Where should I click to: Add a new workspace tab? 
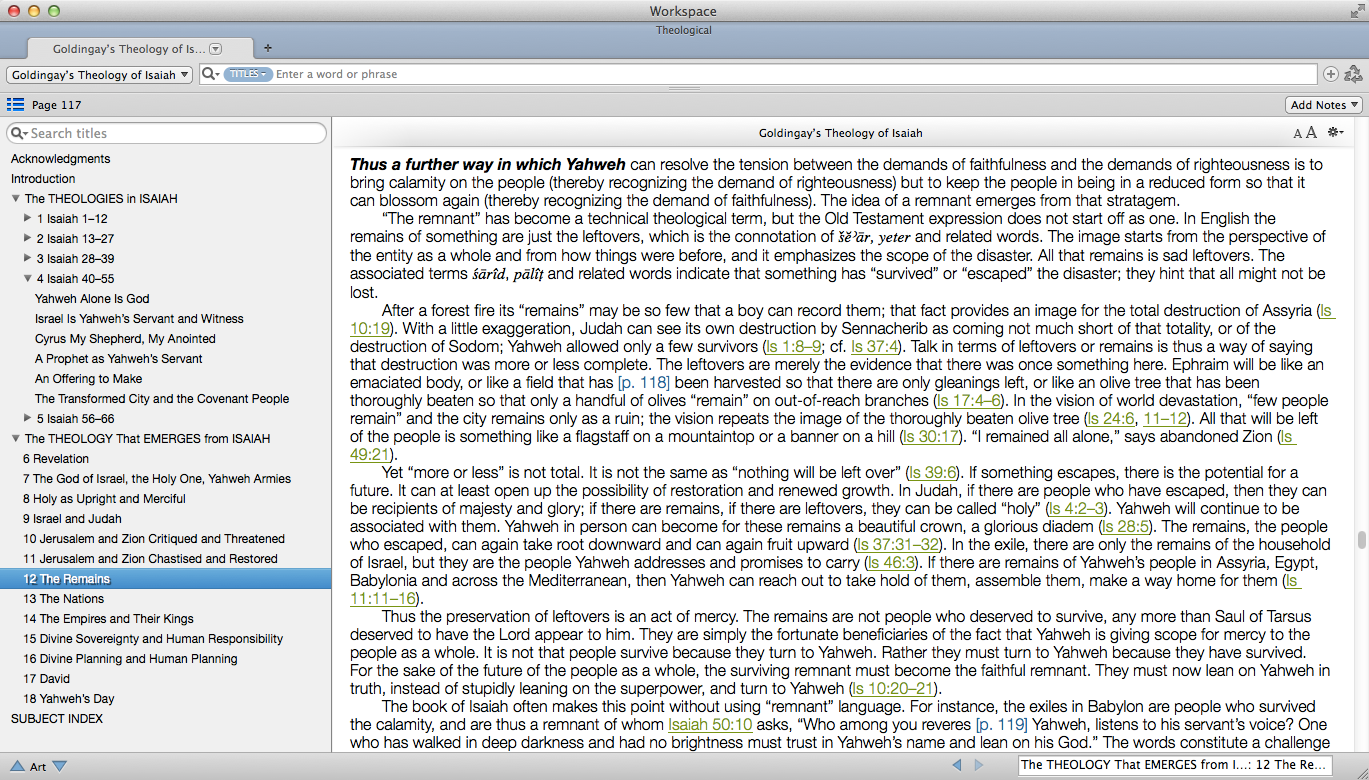click(268, 48)
